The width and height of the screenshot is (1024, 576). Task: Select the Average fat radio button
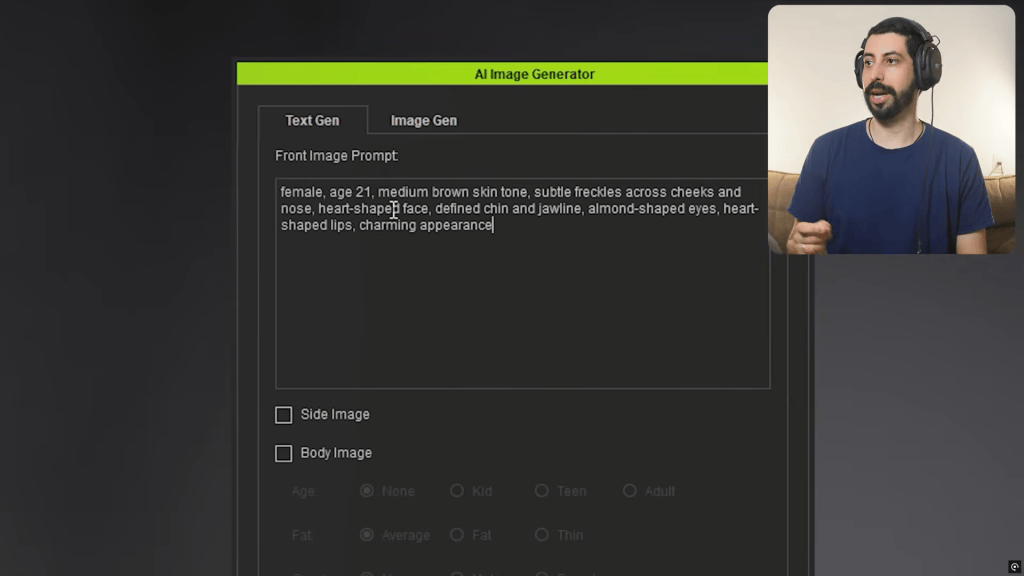pyautogui.click(x=367, y=535)
